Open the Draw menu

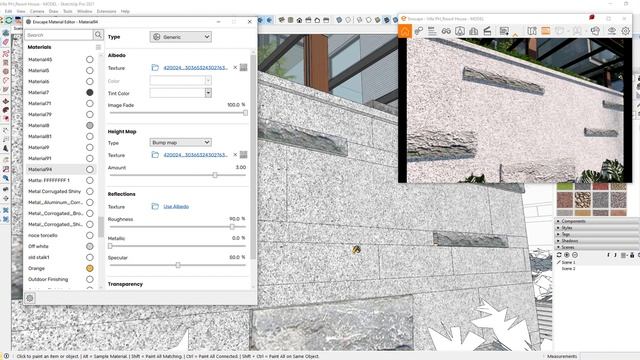[53, 11]
